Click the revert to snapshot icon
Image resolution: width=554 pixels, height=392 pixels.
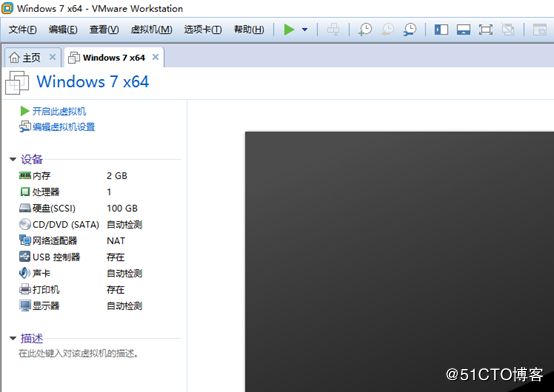pyautogui.click(x=388, y=30)
